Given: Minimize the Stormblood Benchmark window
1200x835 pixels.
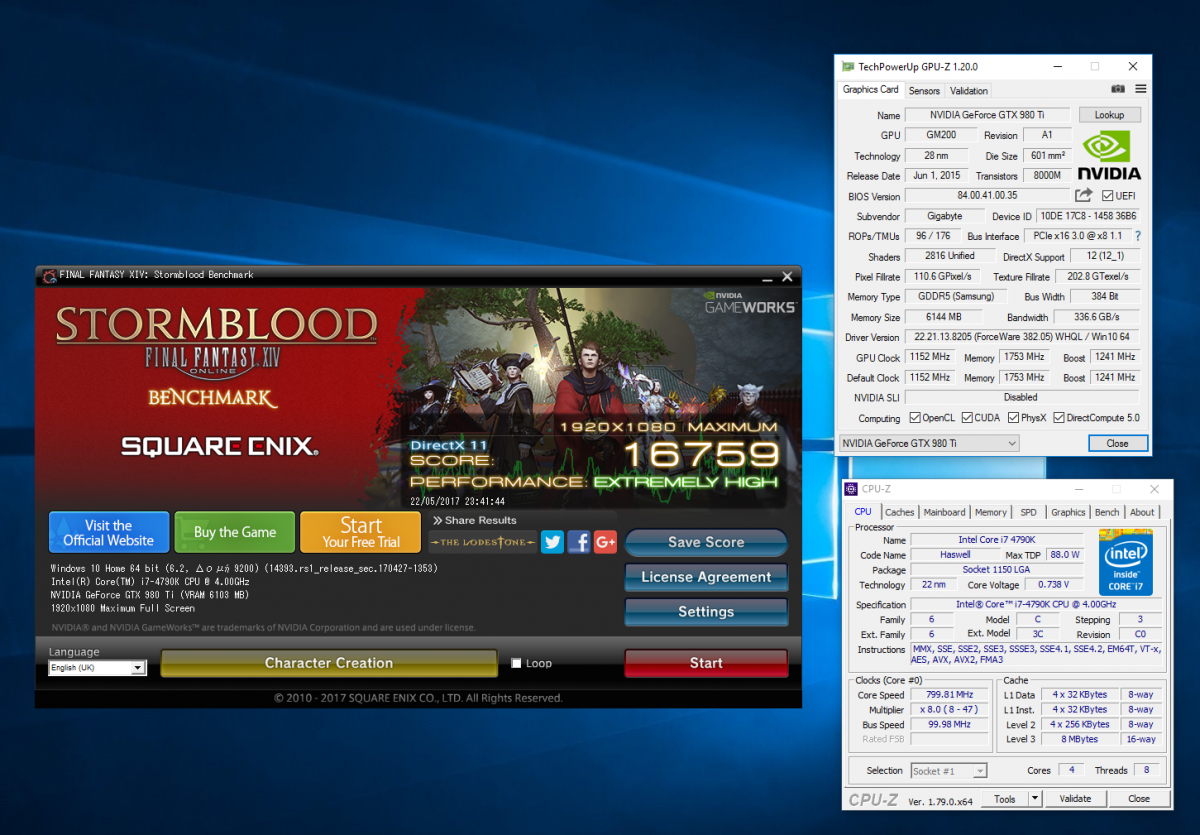Looking at the screenshot, I should point(766,277).
